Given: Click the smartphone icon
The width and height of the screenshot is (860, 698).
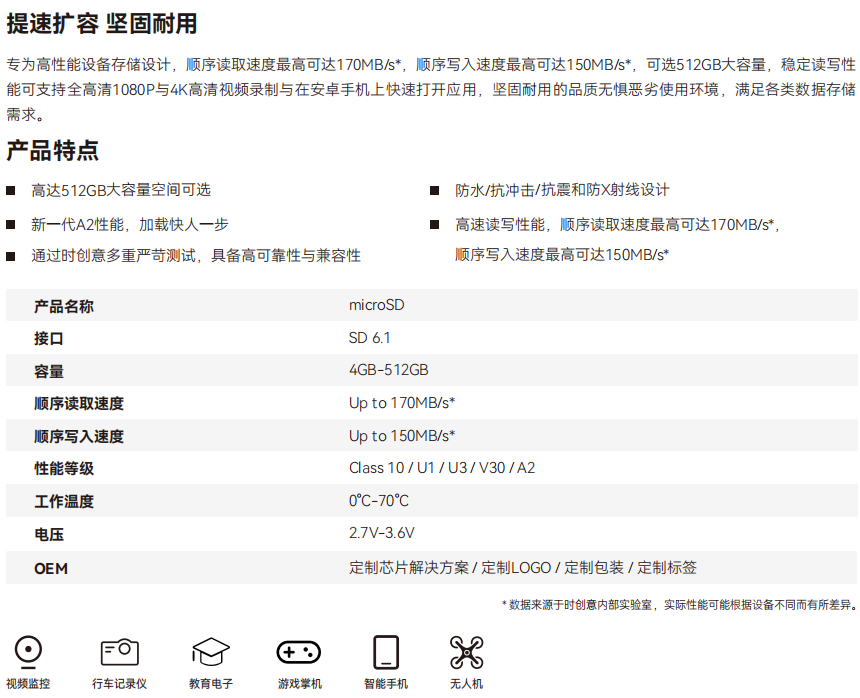Looking at the screenshot, I should (386, 652).
